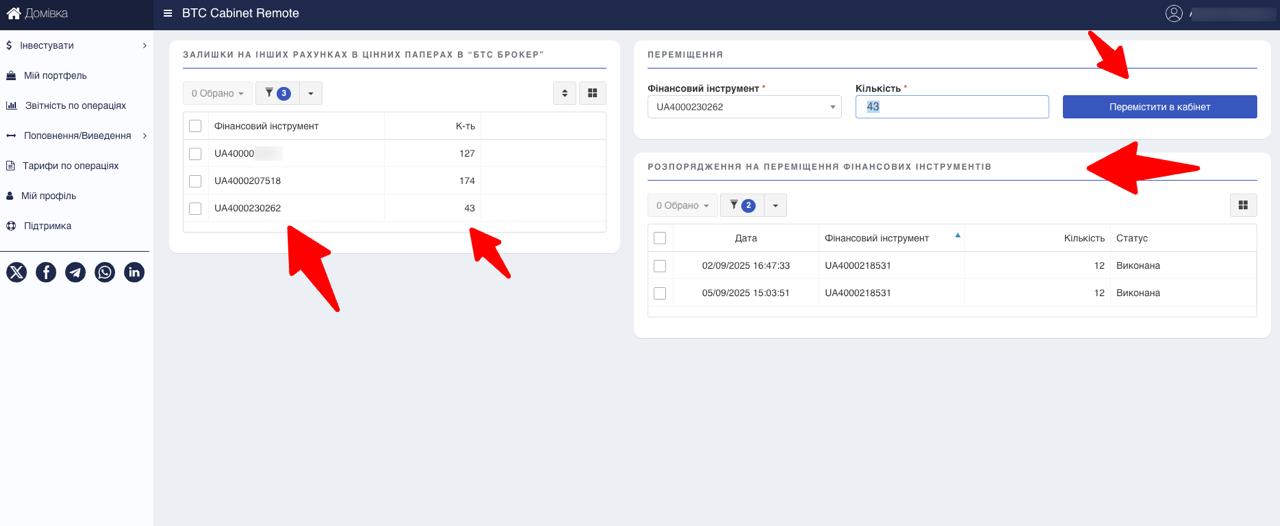Open the Фінансовий інструмент dropdown
The image size is (1280, 526).
point(744,107)
